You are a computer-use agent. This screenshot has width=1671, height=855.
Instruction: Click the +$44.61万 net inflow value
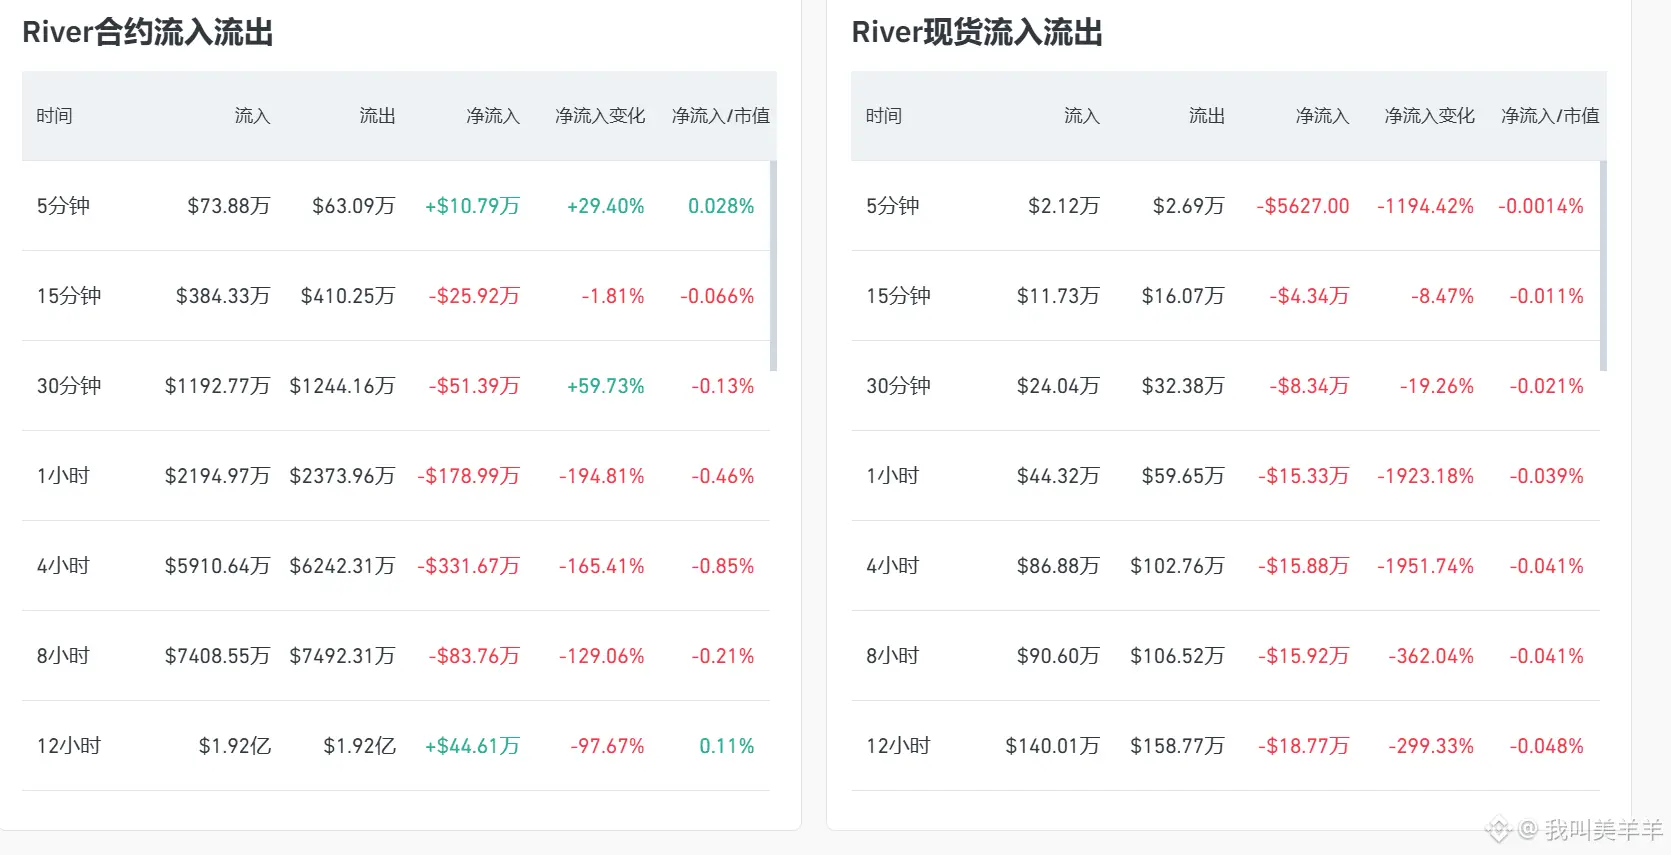(x=472, y=746)
